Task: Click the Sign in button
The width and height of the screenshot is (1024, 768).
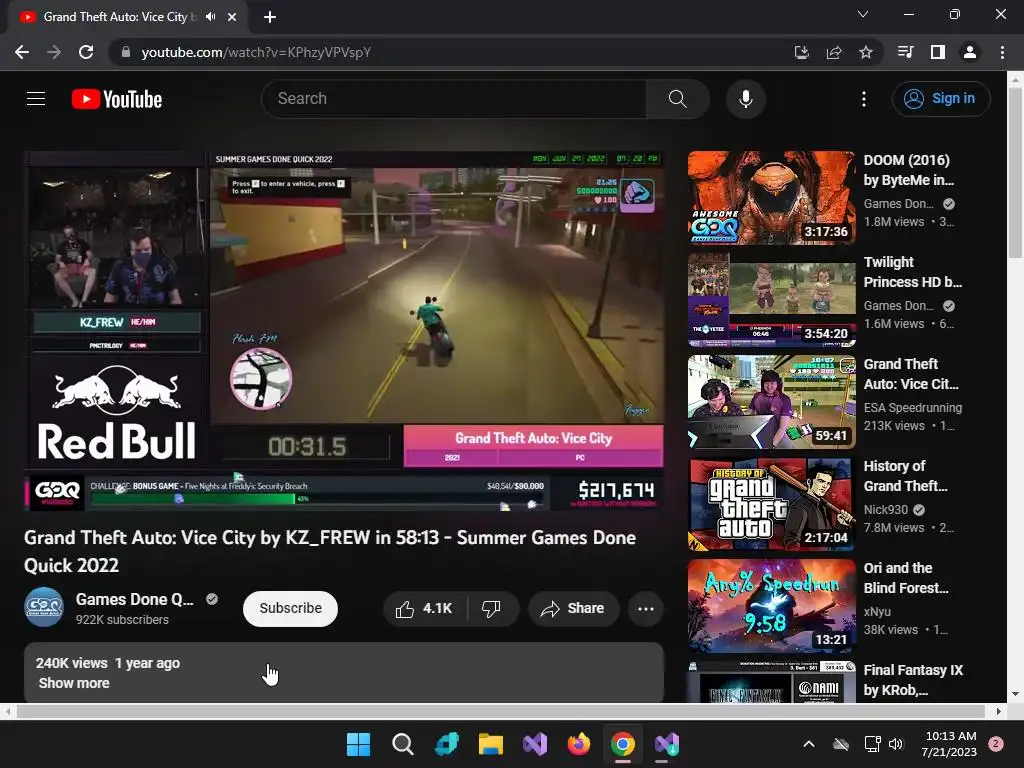Action: pyautogui.click(x=941, y=99)
